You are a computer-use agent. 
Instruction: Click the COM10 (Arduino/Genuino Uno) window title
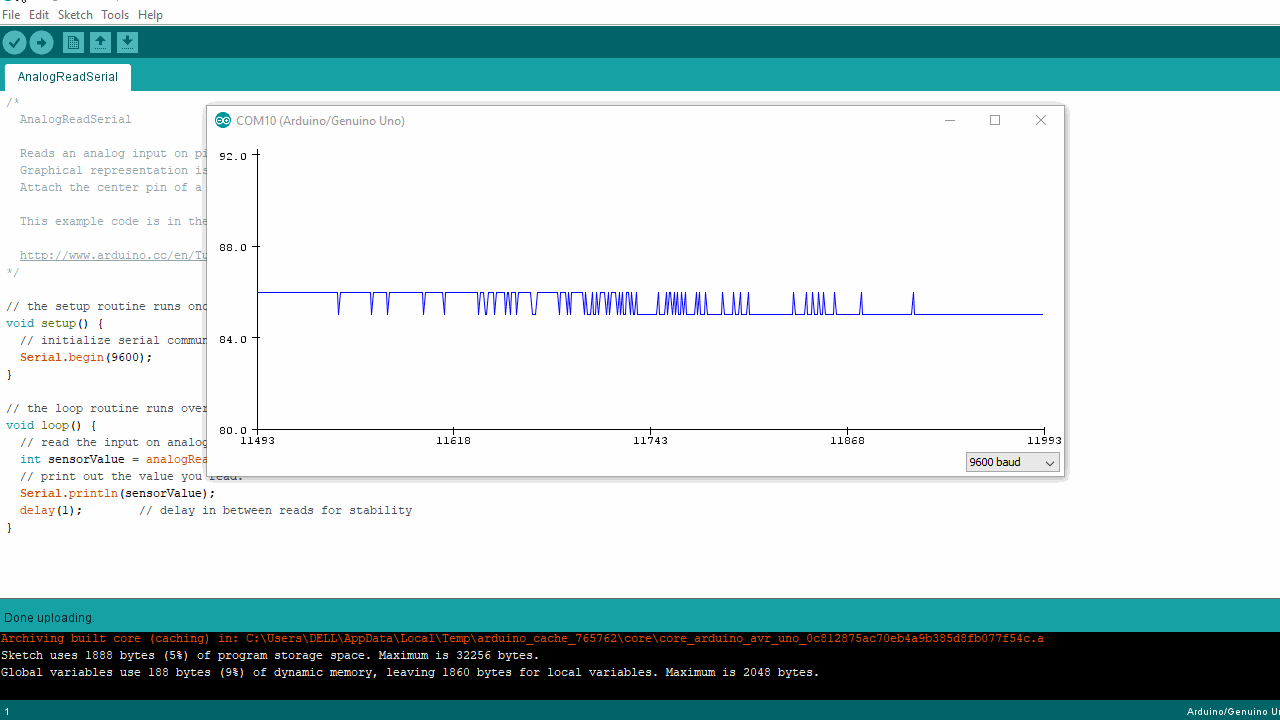coord(320,121)
